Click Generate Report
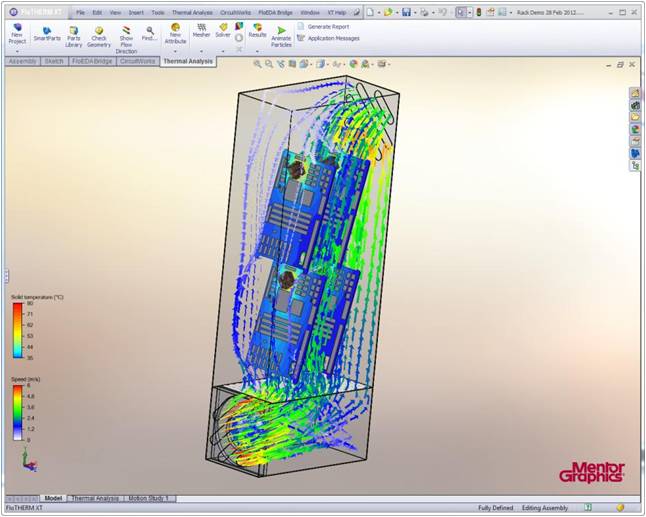 327,26
